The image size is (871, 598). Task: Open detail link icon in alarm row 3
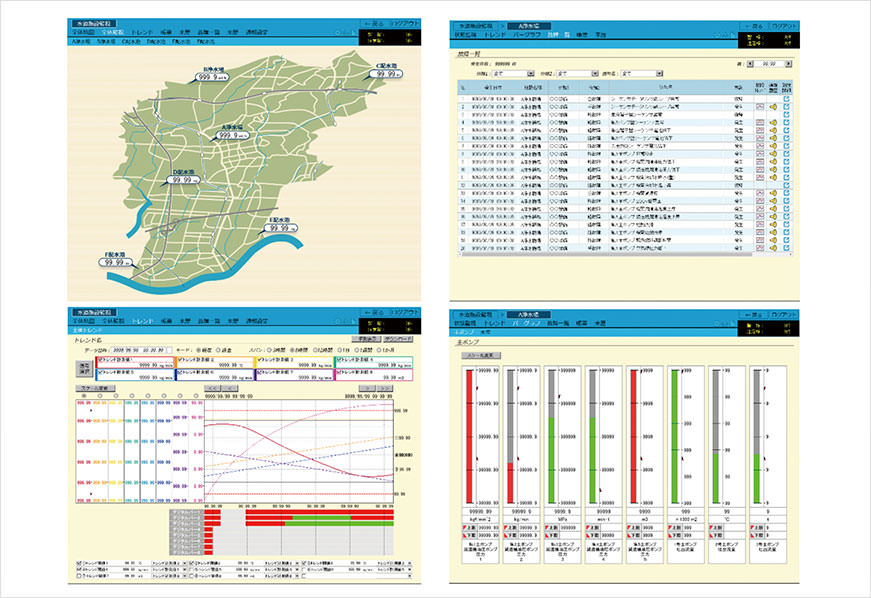click(x=787, y=114)
